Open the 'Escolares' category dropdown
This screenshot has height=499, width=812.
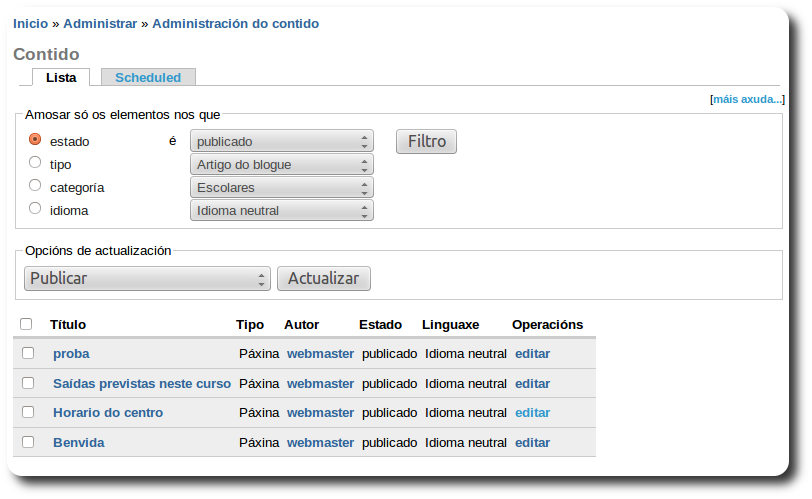(281, 187)
